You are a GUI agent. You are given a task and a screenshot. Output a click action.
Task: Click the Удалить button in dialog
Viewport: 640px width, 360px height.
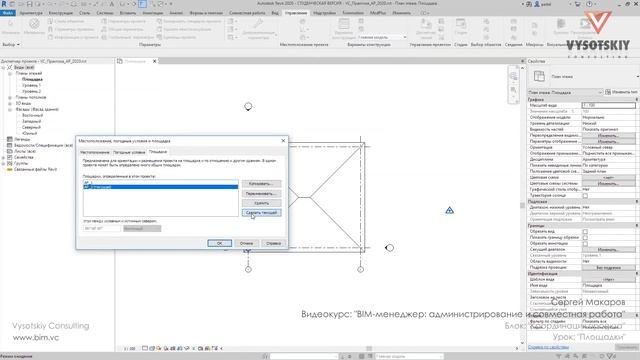261,203
